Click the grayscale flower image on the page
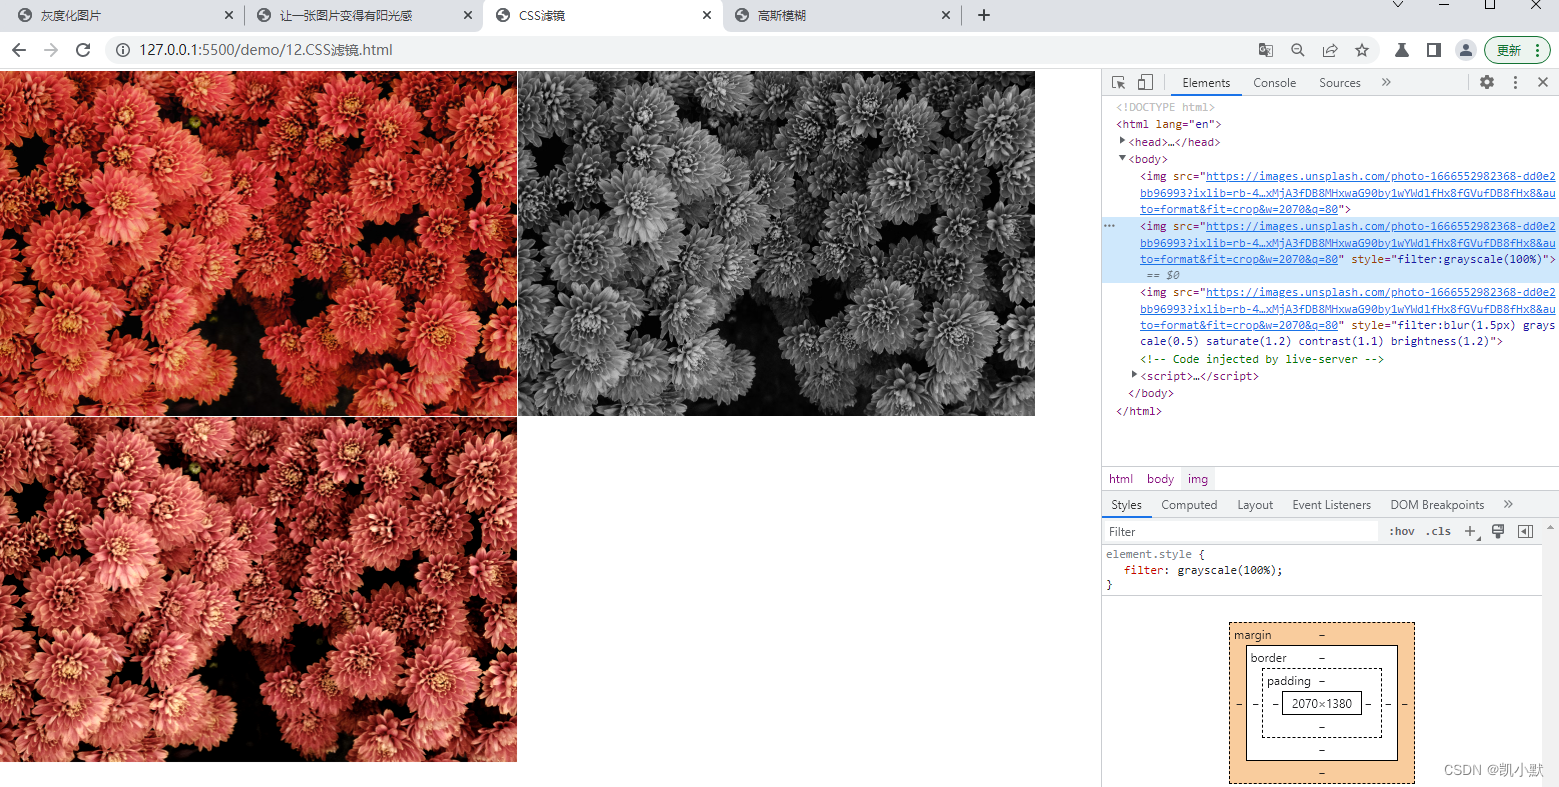1559x787 pixels. tap(776, 243)
